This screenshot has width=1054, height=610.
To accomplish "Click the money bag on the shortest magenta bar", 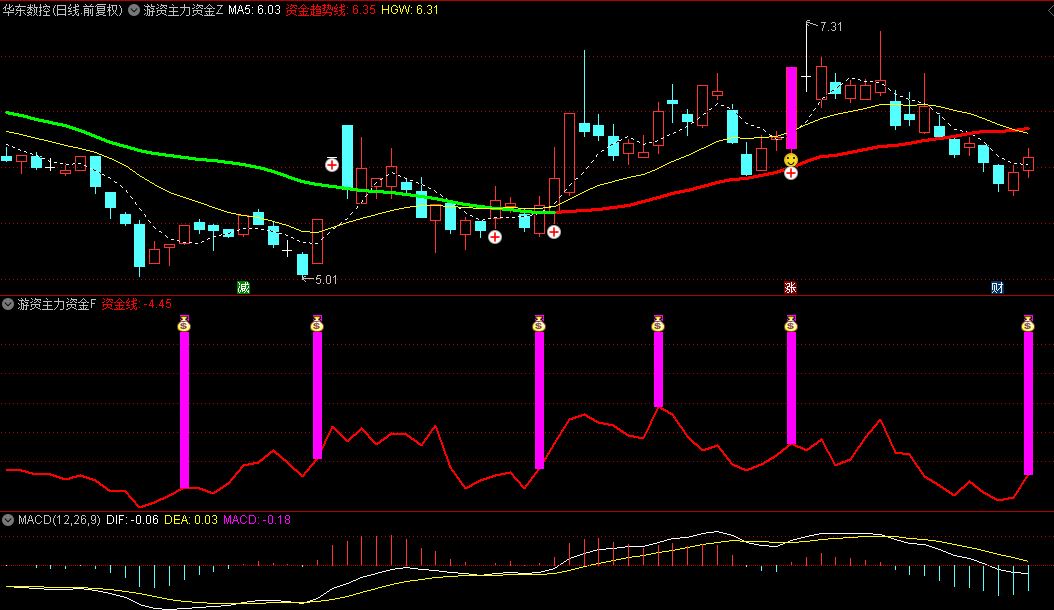I will pyautogui.click(x=658, y=324).
